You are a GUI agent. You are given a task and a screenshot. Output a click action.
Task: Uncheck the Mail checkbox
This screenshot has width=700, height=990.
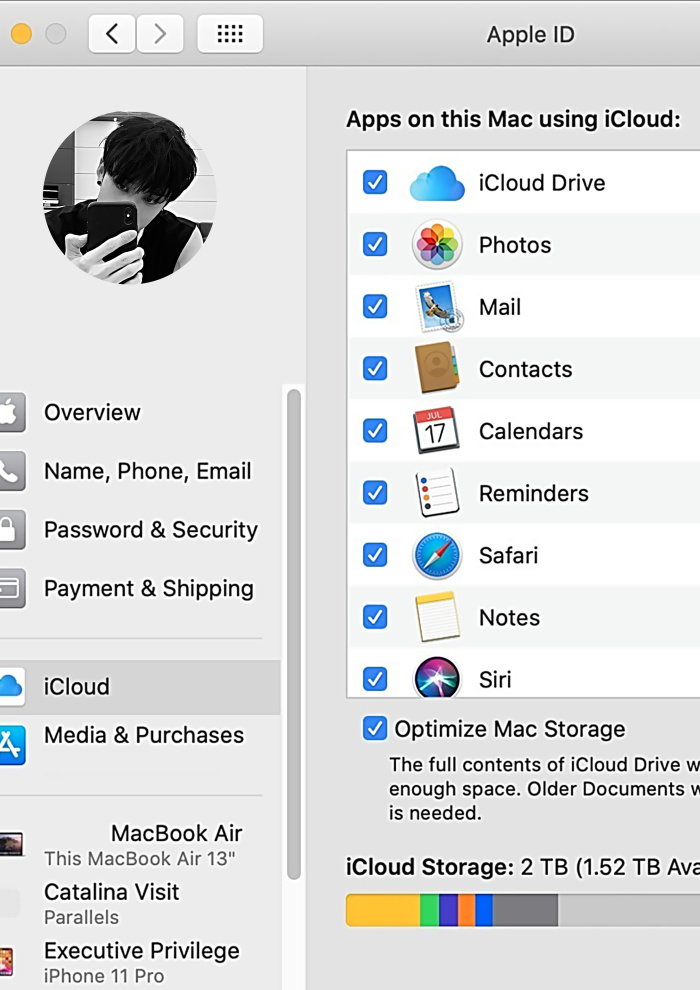click(x=375, y=306)
